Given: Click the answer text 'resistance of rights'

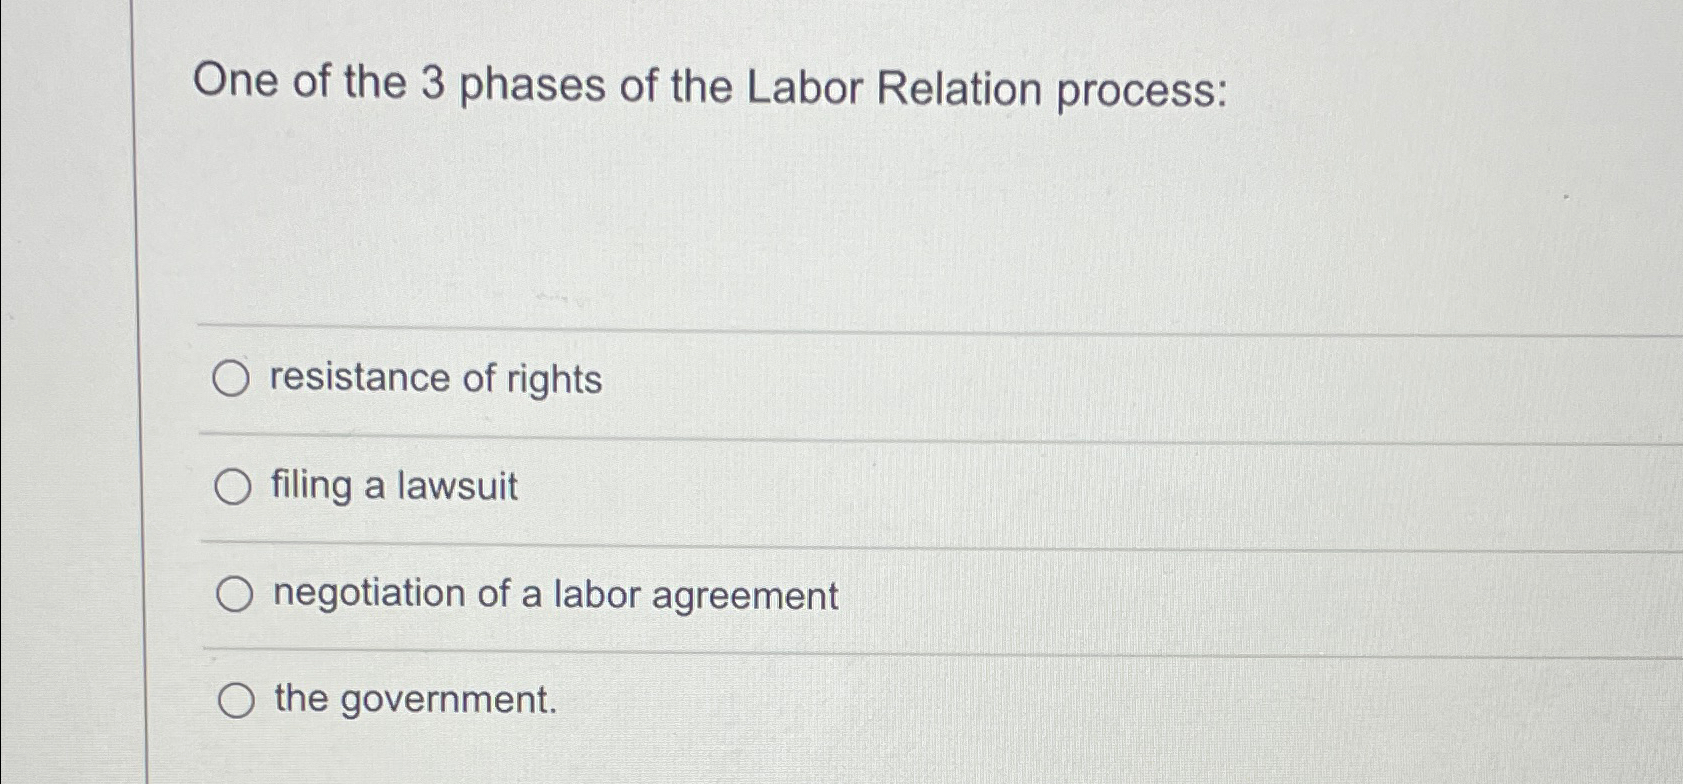Looking at the screenshot, I should [x=434, y=379].
